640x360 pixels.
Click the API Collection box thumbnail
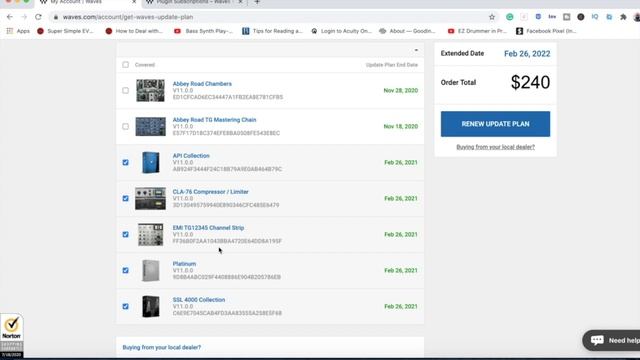click(x=151, y=162)
